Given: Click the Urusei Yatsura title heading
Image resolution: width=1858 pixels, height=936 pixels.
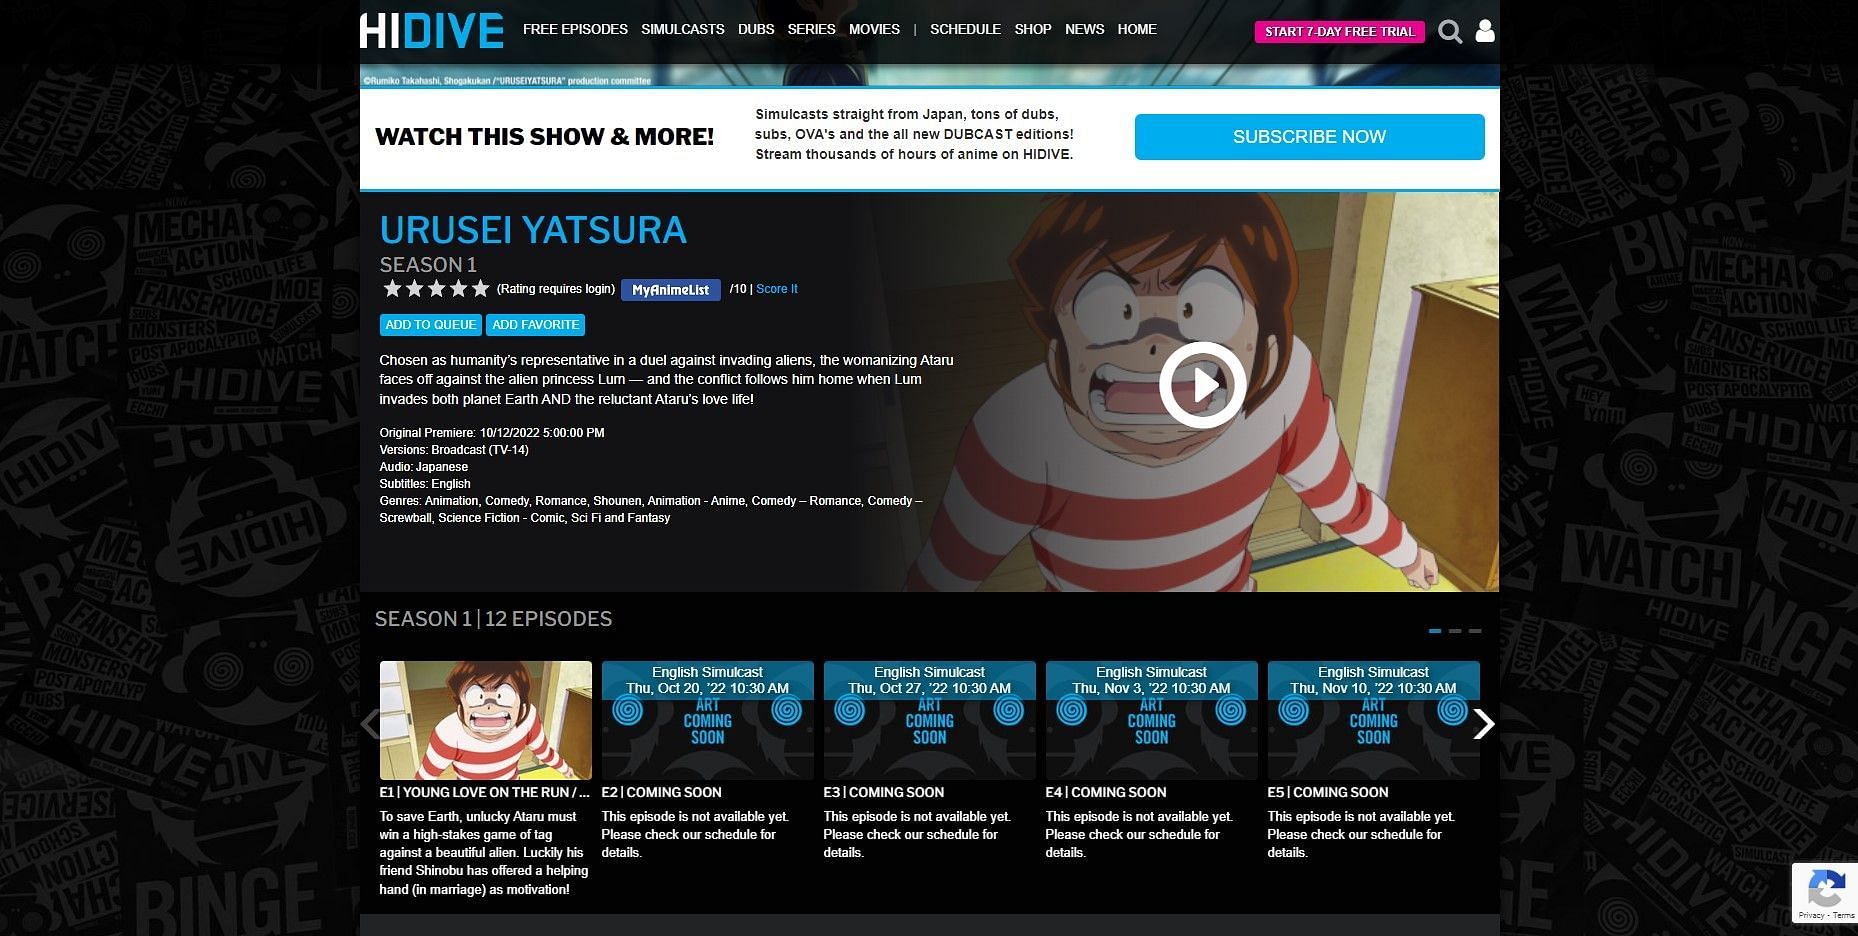Looking at the screenshot, I should [x=533, y=230].
